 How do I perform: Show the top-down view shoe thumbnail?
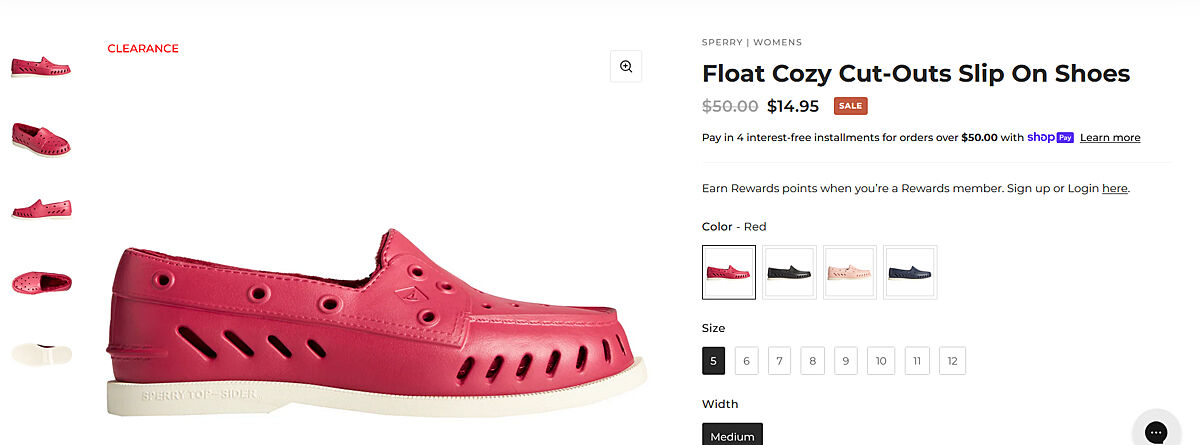point(41,282)
